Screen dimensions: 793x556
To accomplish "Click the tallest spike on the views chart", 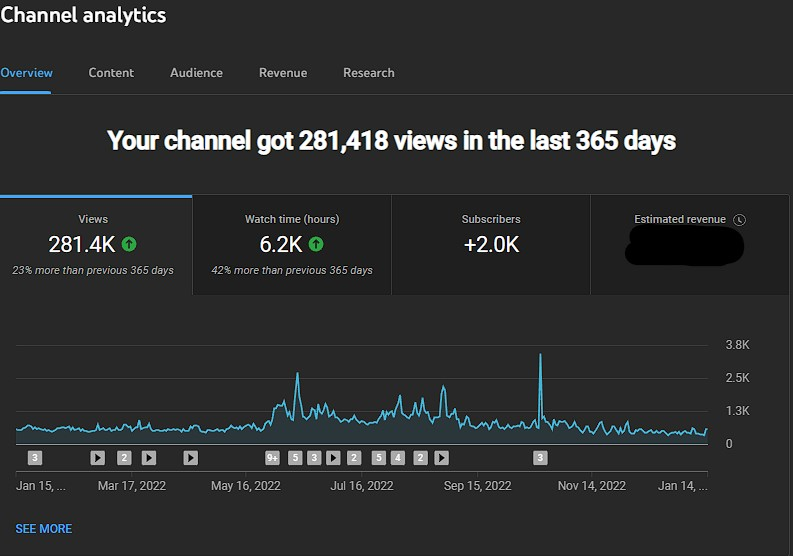I will pos(540,355).
